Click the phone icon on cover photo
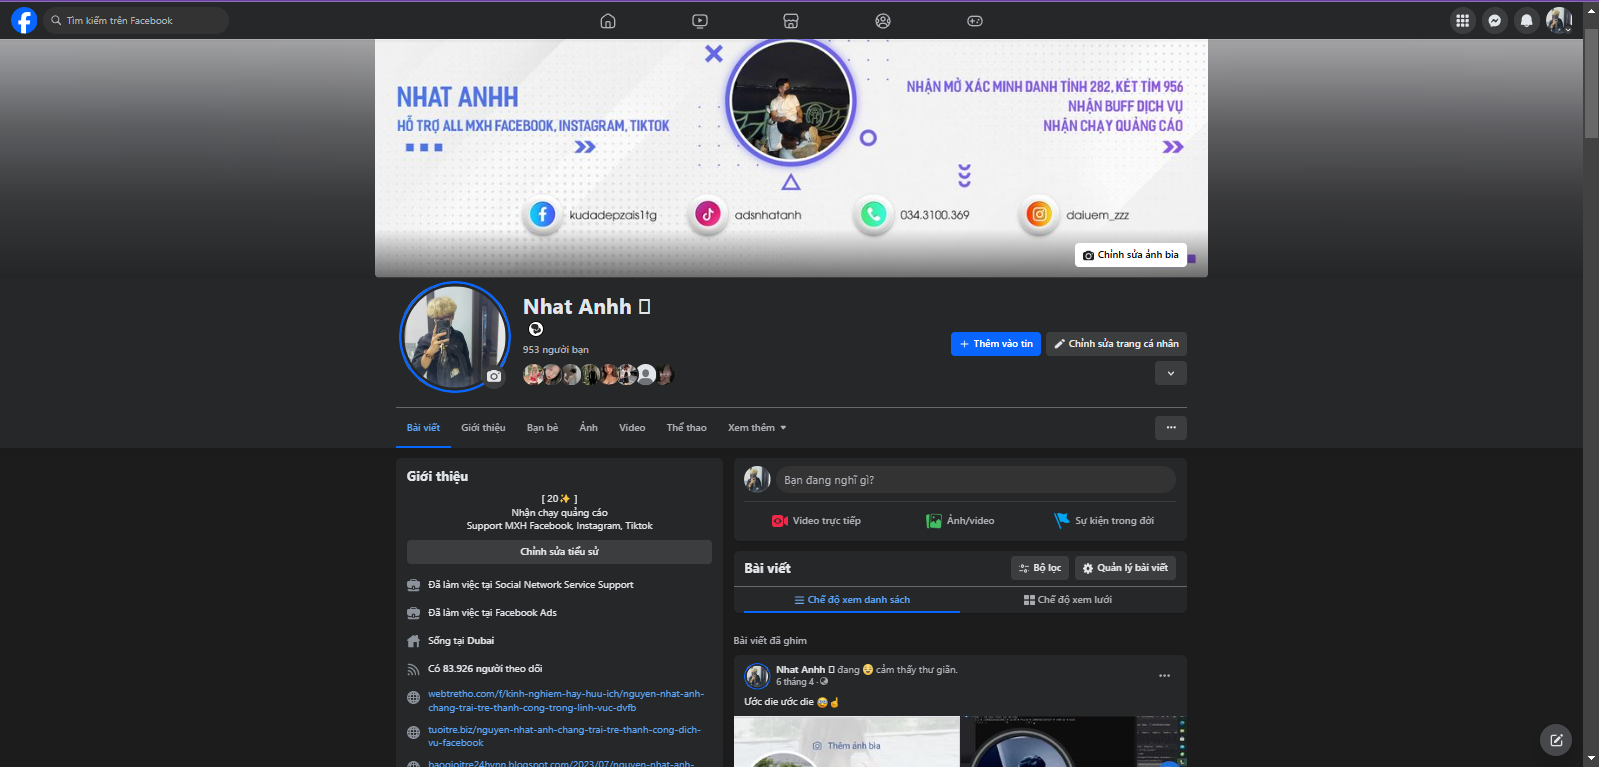The height and width of the screenshot is (767, 1599). tap(873, 214)
